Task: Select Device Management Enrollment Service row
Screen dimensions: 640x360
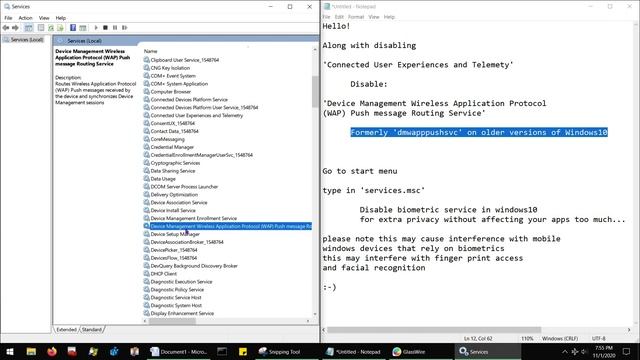Action: click(x=193, y=218)
